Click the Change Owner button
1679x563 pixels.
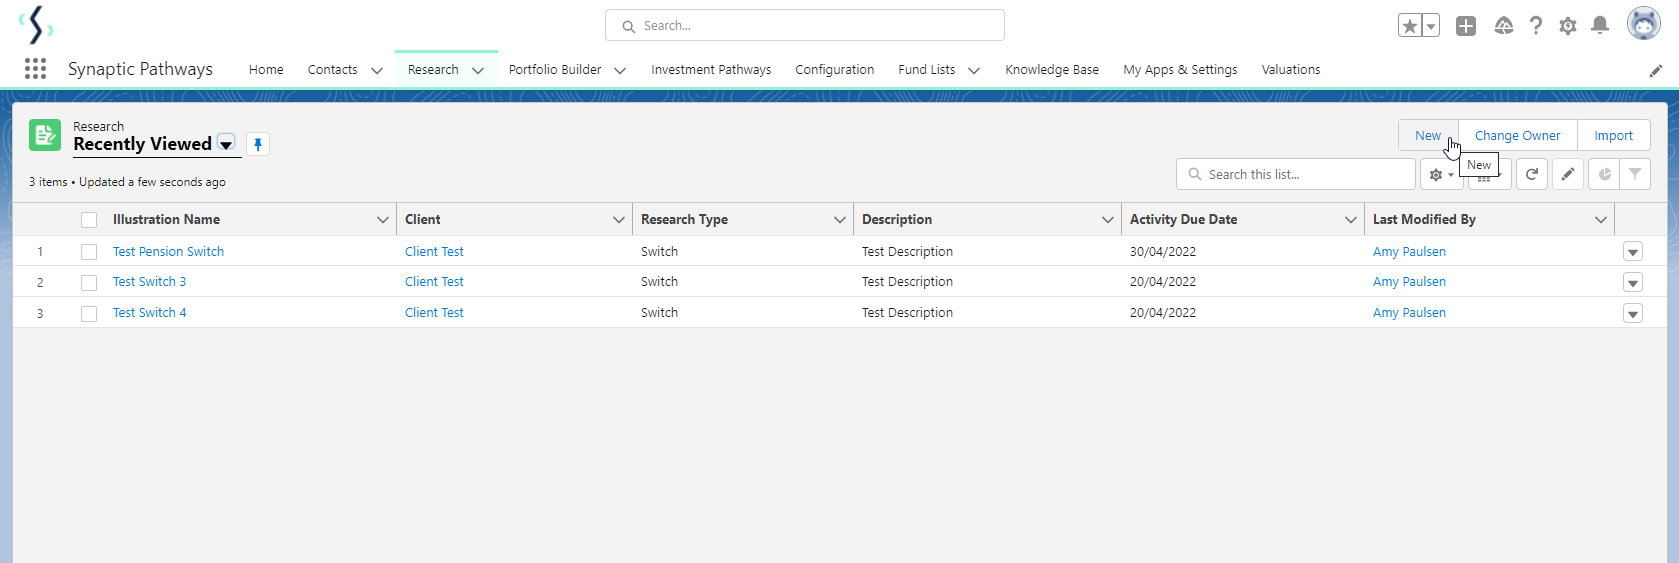(1517, 135)
